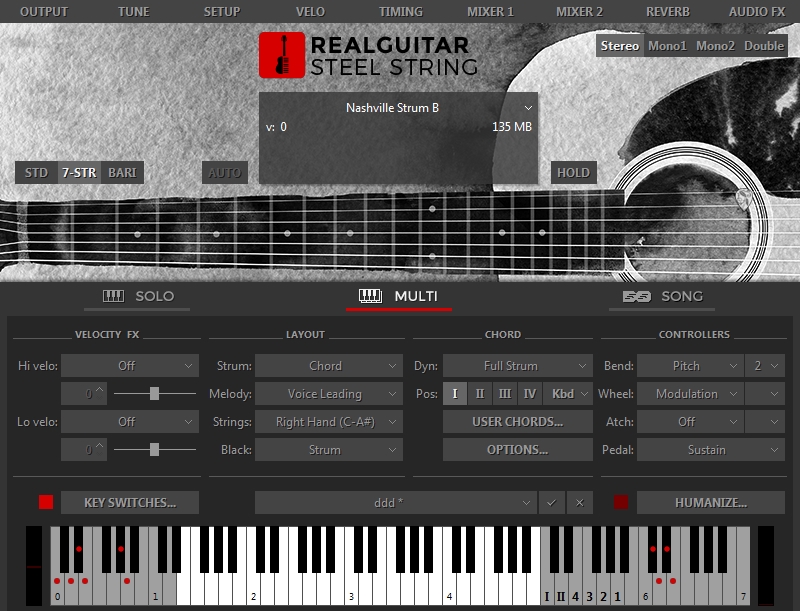Enable the HOLD toggle button

(573, 172)
